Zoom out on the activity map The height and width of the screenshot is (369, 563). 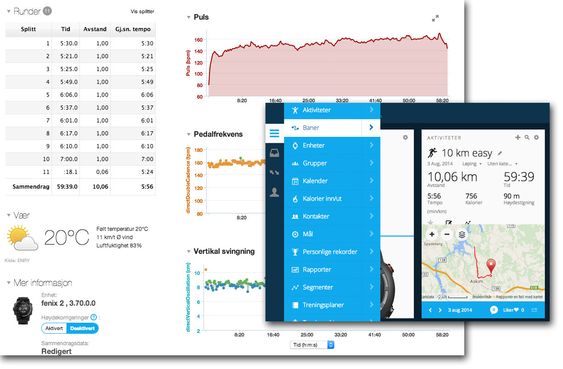(x=447, y=234)
